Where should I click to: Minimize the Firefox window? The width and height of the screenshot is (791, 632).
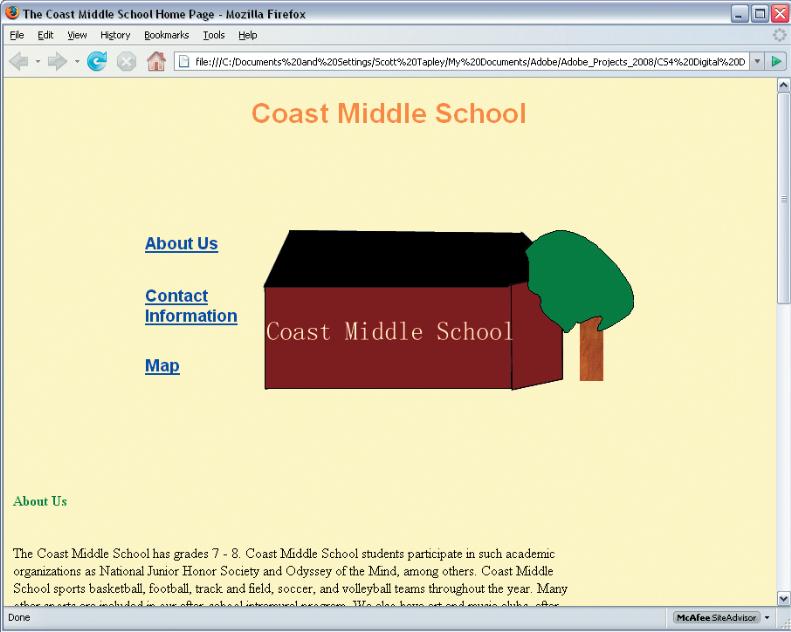[739, 14]
